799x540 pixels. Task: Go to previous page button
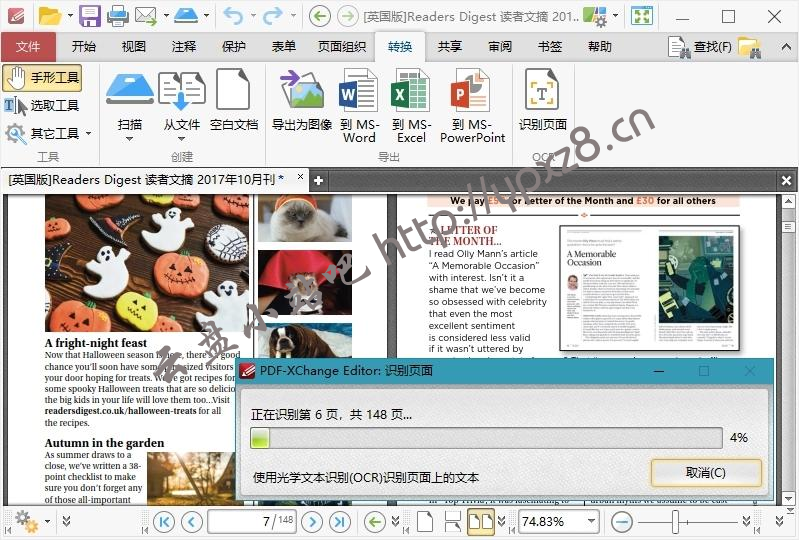tap(192, 522)
